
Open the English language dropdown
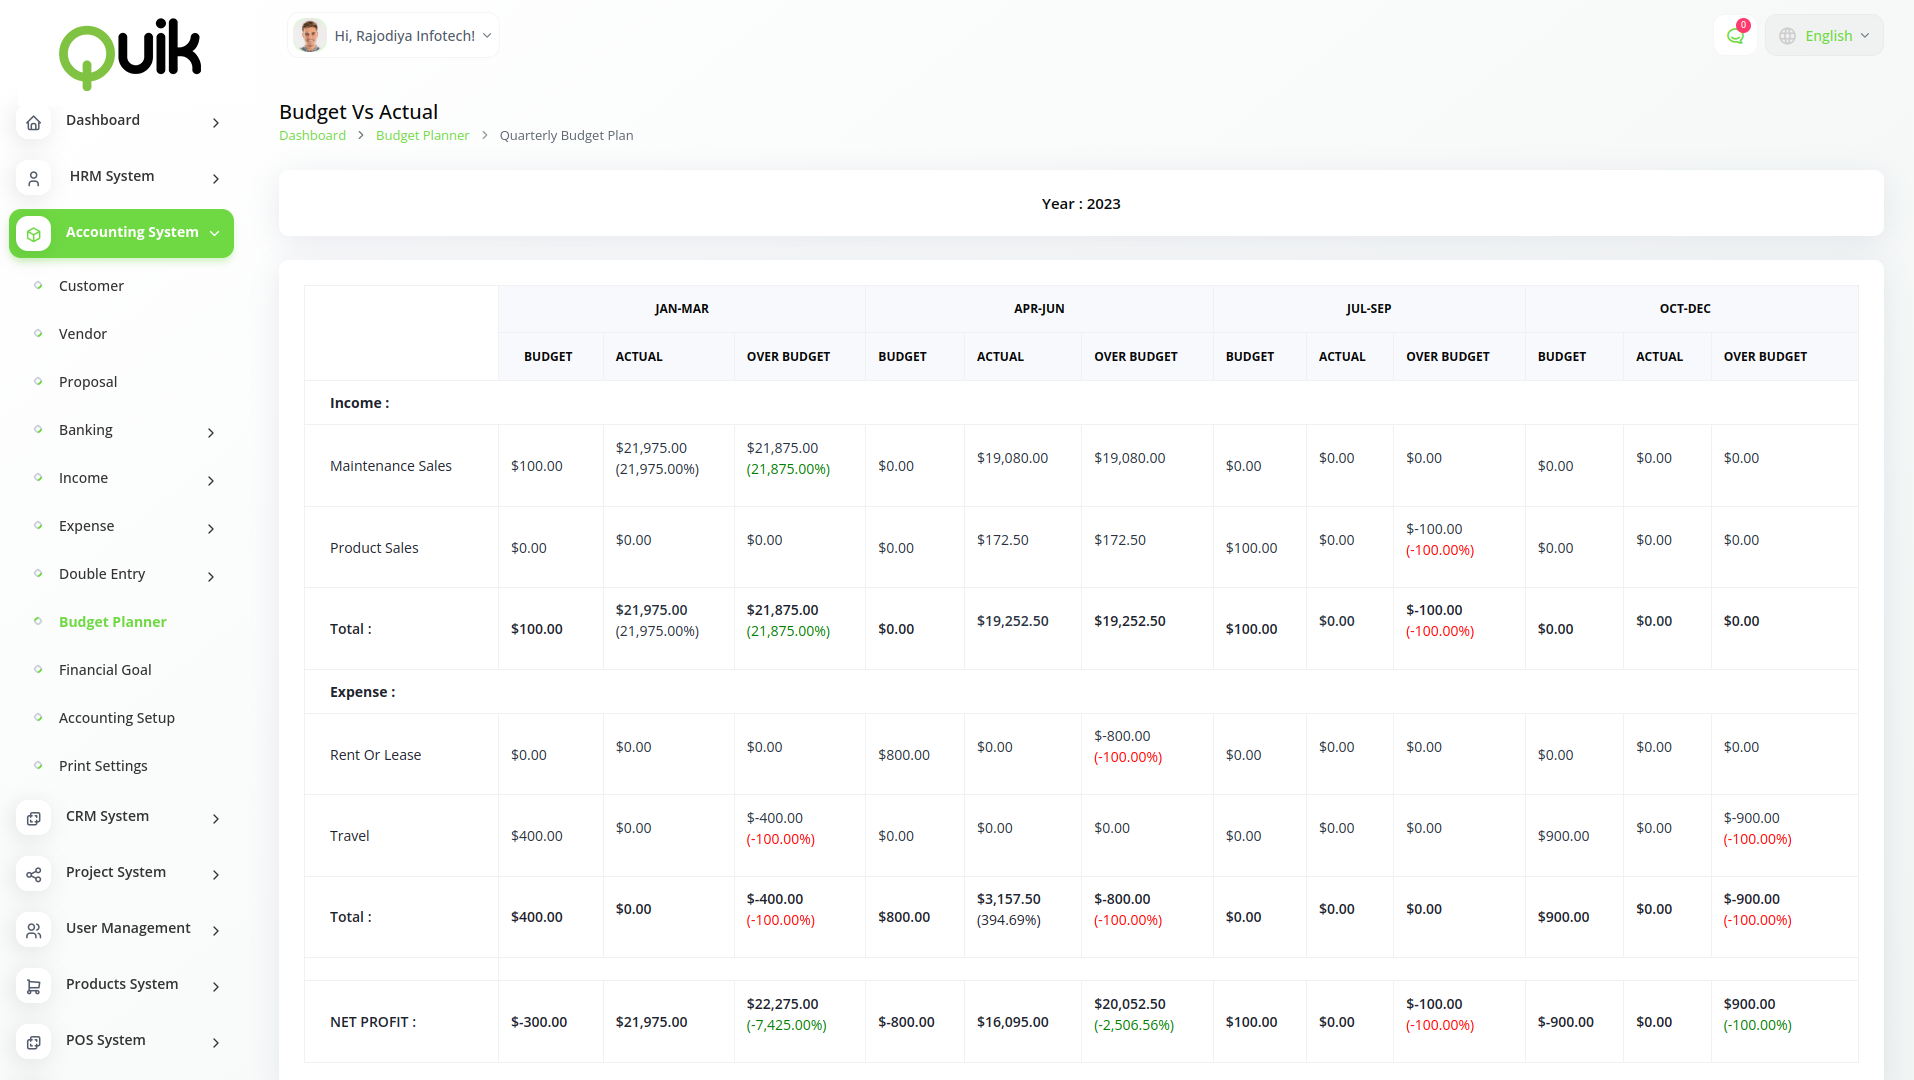[x=1824, y=36]
